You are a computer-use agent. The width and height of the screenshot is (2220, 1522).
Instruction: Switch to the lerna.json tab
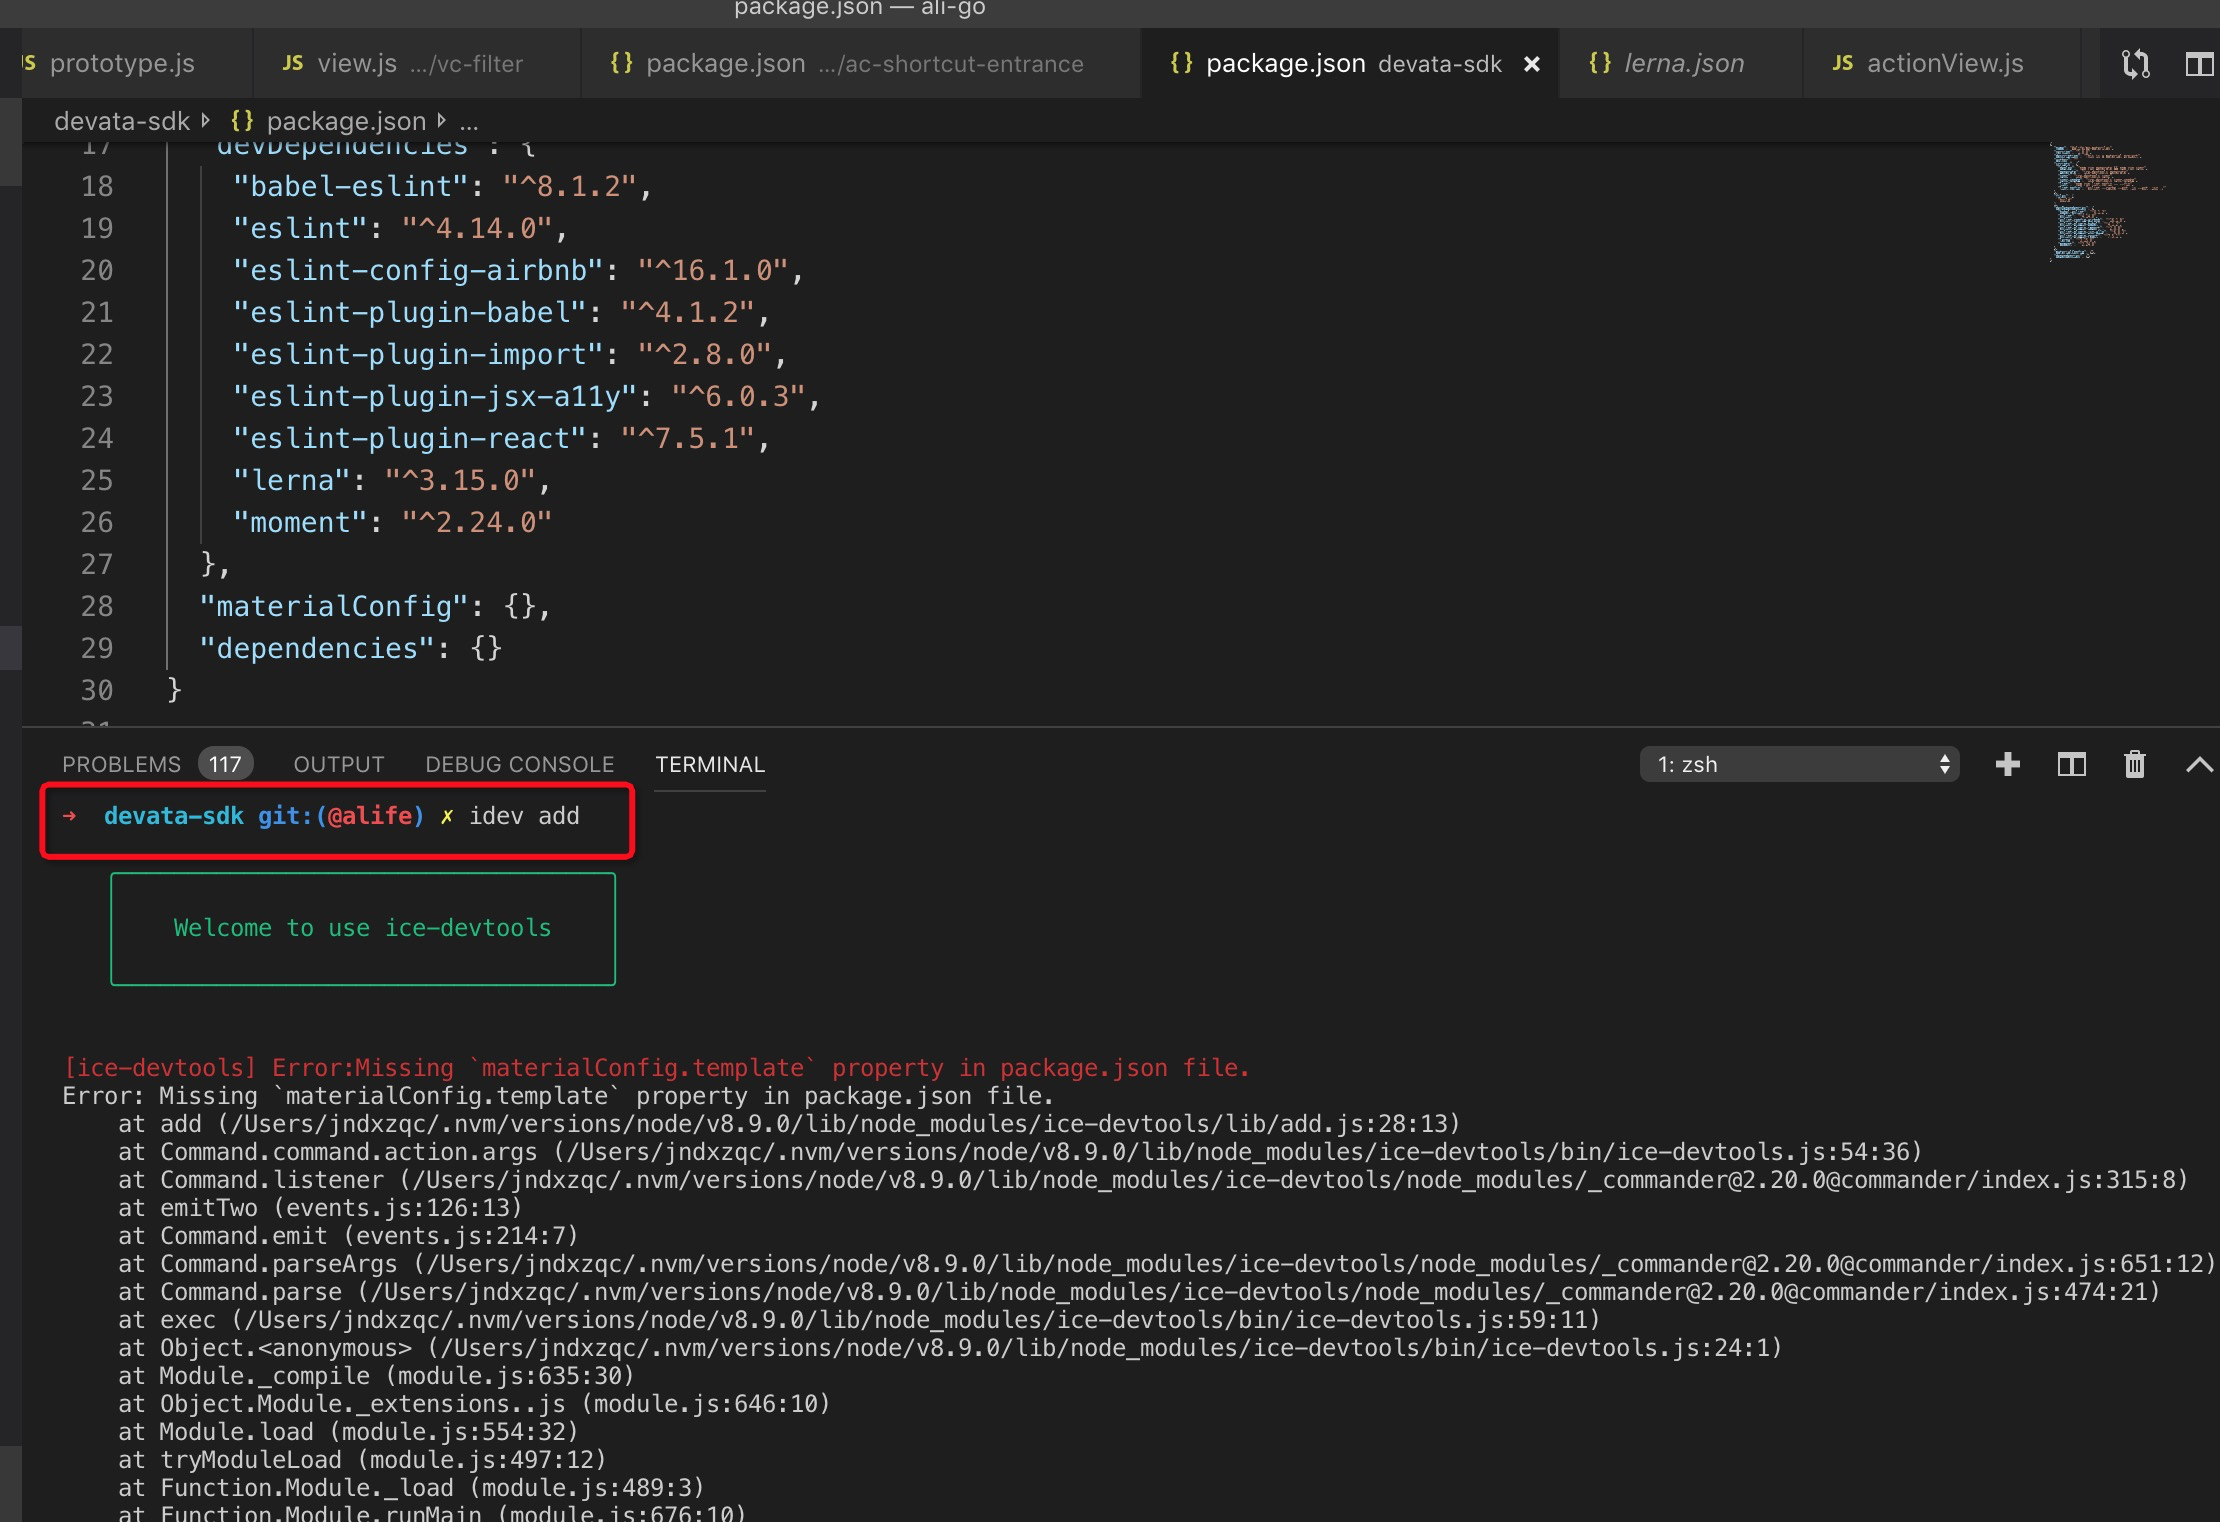[x=1685, y=63]
